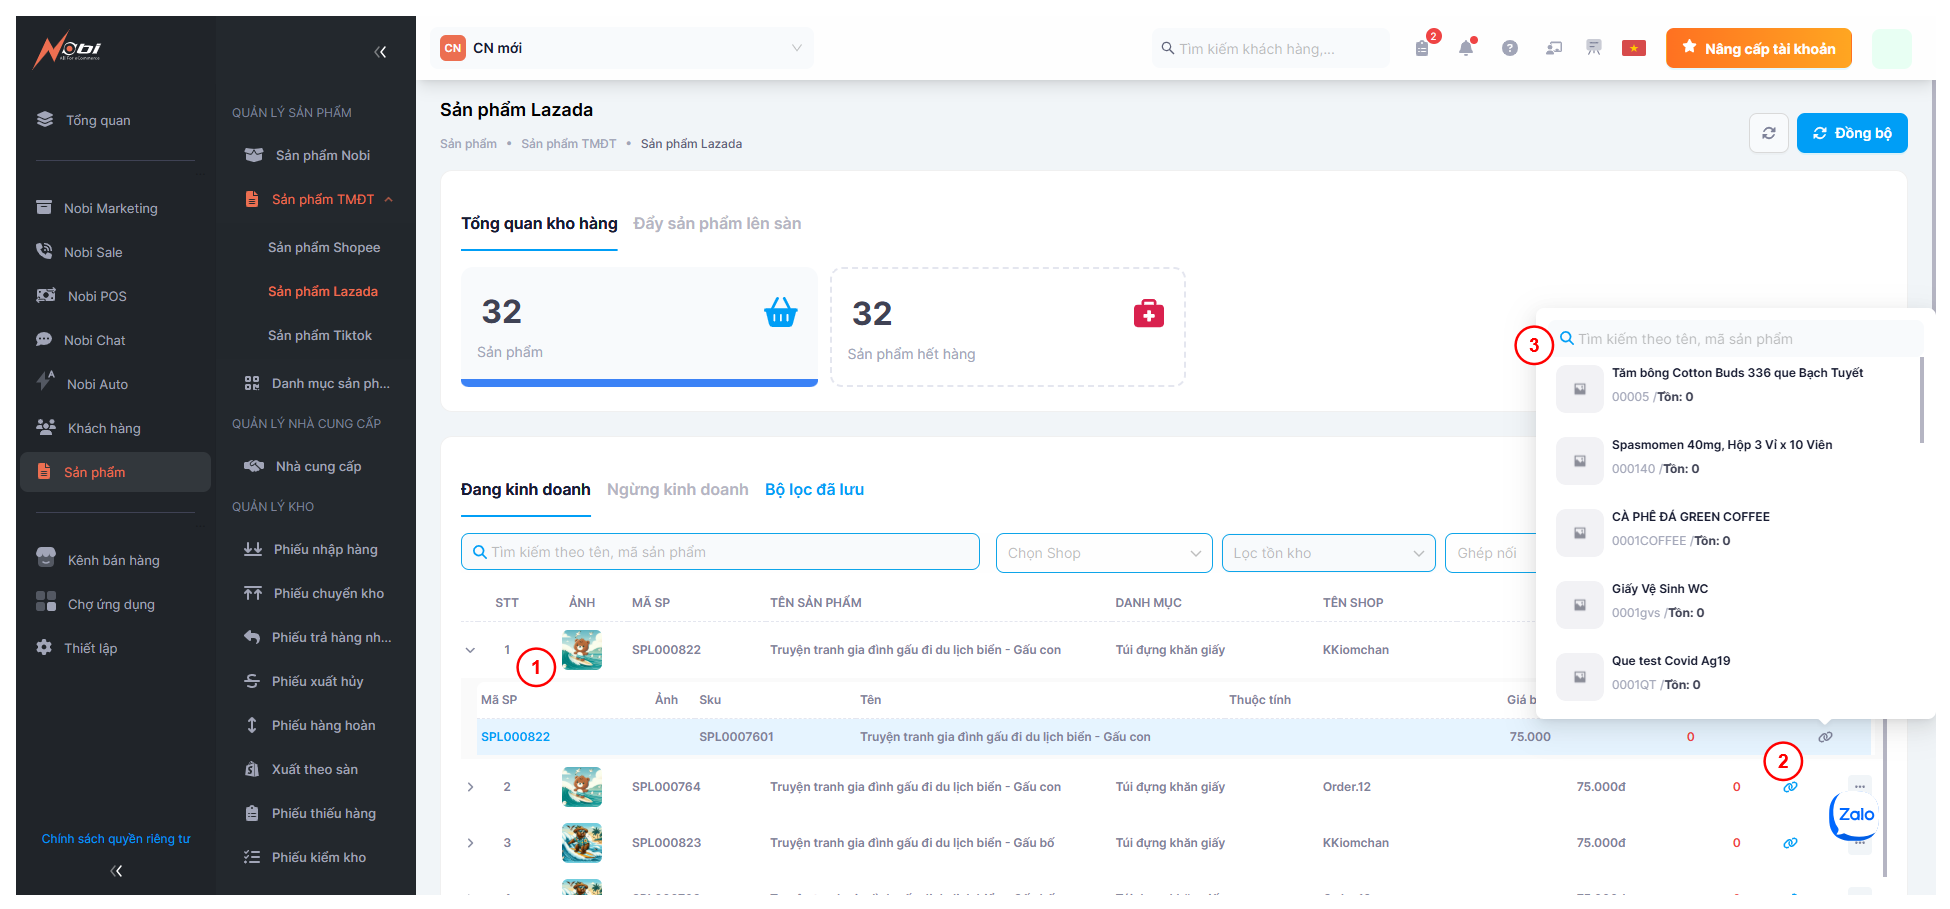Screen dimensions: 1950x909
Task: Click the Nâng cấp tài khoản button
Action: pos(1758,48)
